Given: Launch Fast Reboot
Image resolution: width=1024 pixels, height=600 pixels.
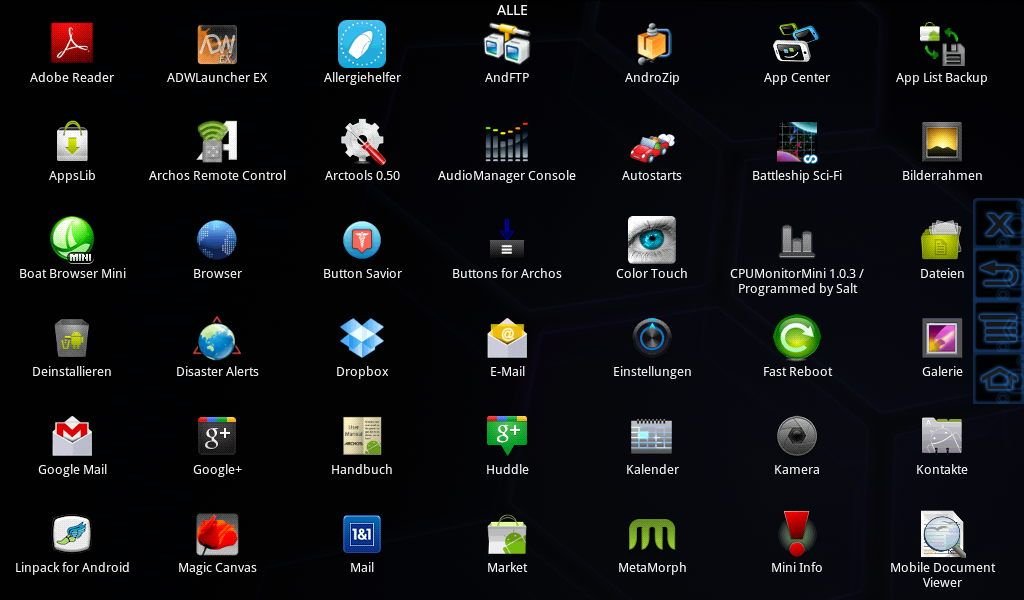Looking at the screenshot, I should (797, 338).
